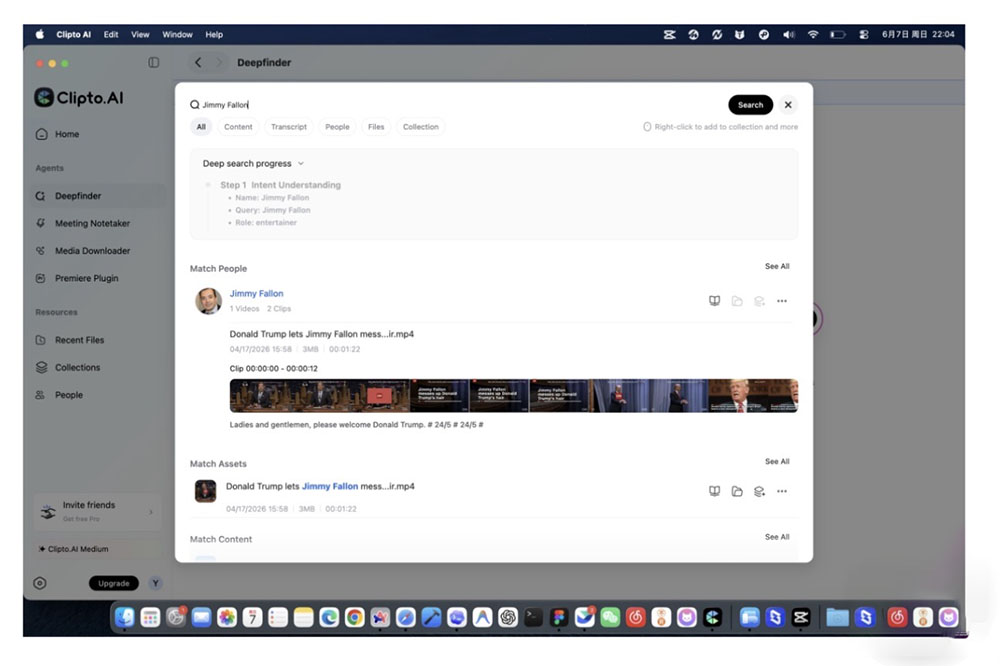Open the Window menu

click(177, 34)
